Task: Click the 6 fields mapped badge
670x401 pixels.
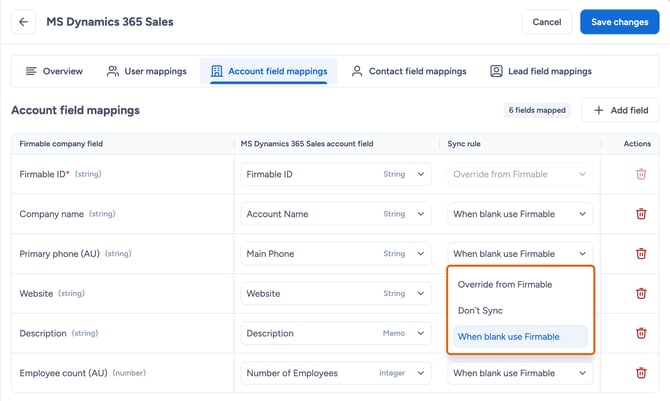Action: coord(537,110)
